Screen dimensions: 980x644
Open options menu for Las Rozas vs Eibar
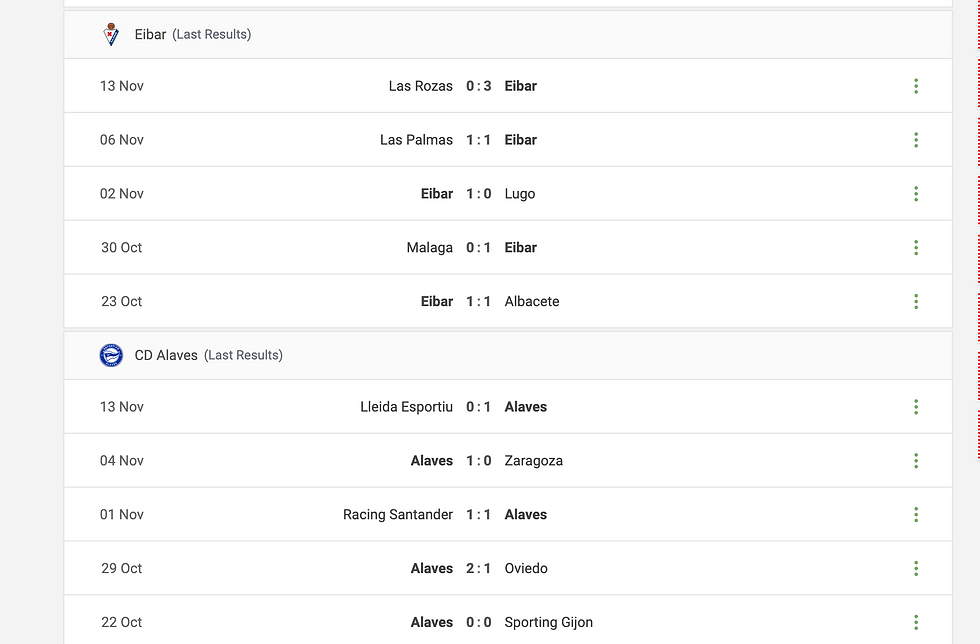pos(916,86)
